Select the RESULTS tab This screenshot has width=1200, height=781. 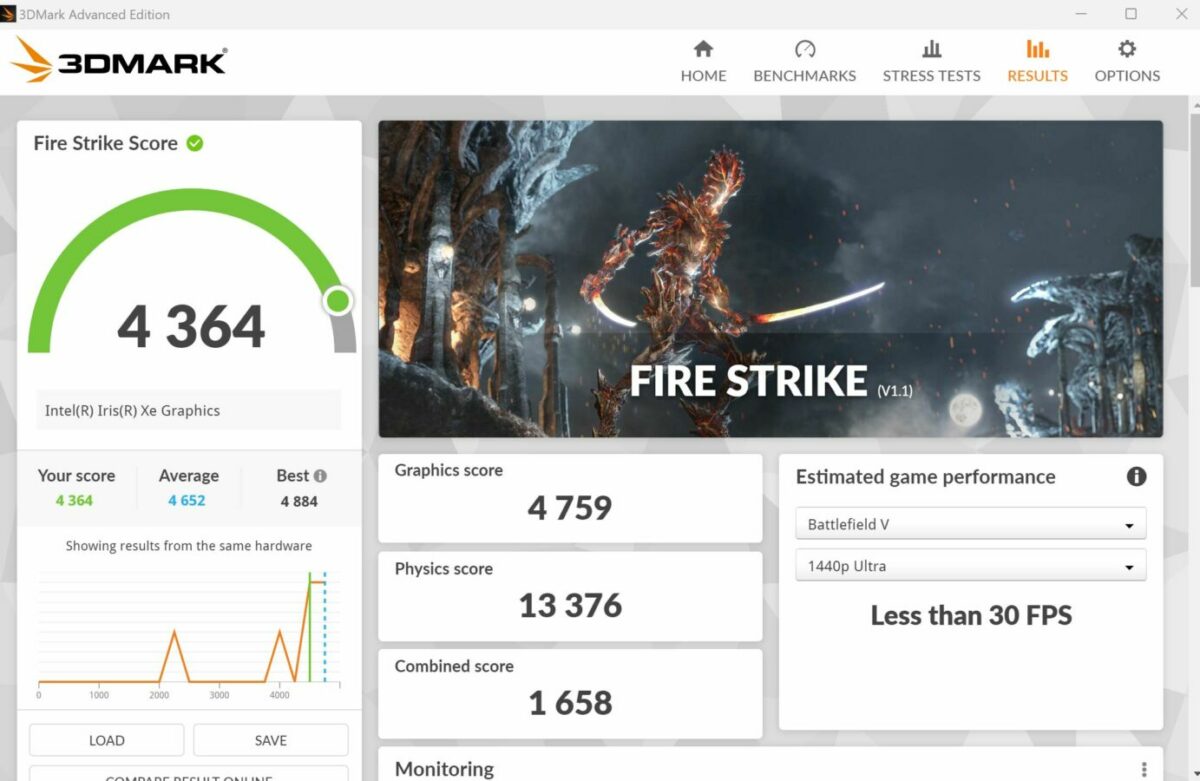[1037, 62]
